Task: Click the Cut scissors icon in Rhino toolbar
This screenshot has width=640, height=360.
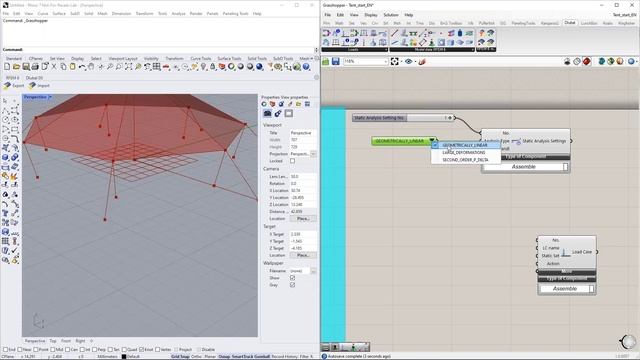Action: (54, 67)
